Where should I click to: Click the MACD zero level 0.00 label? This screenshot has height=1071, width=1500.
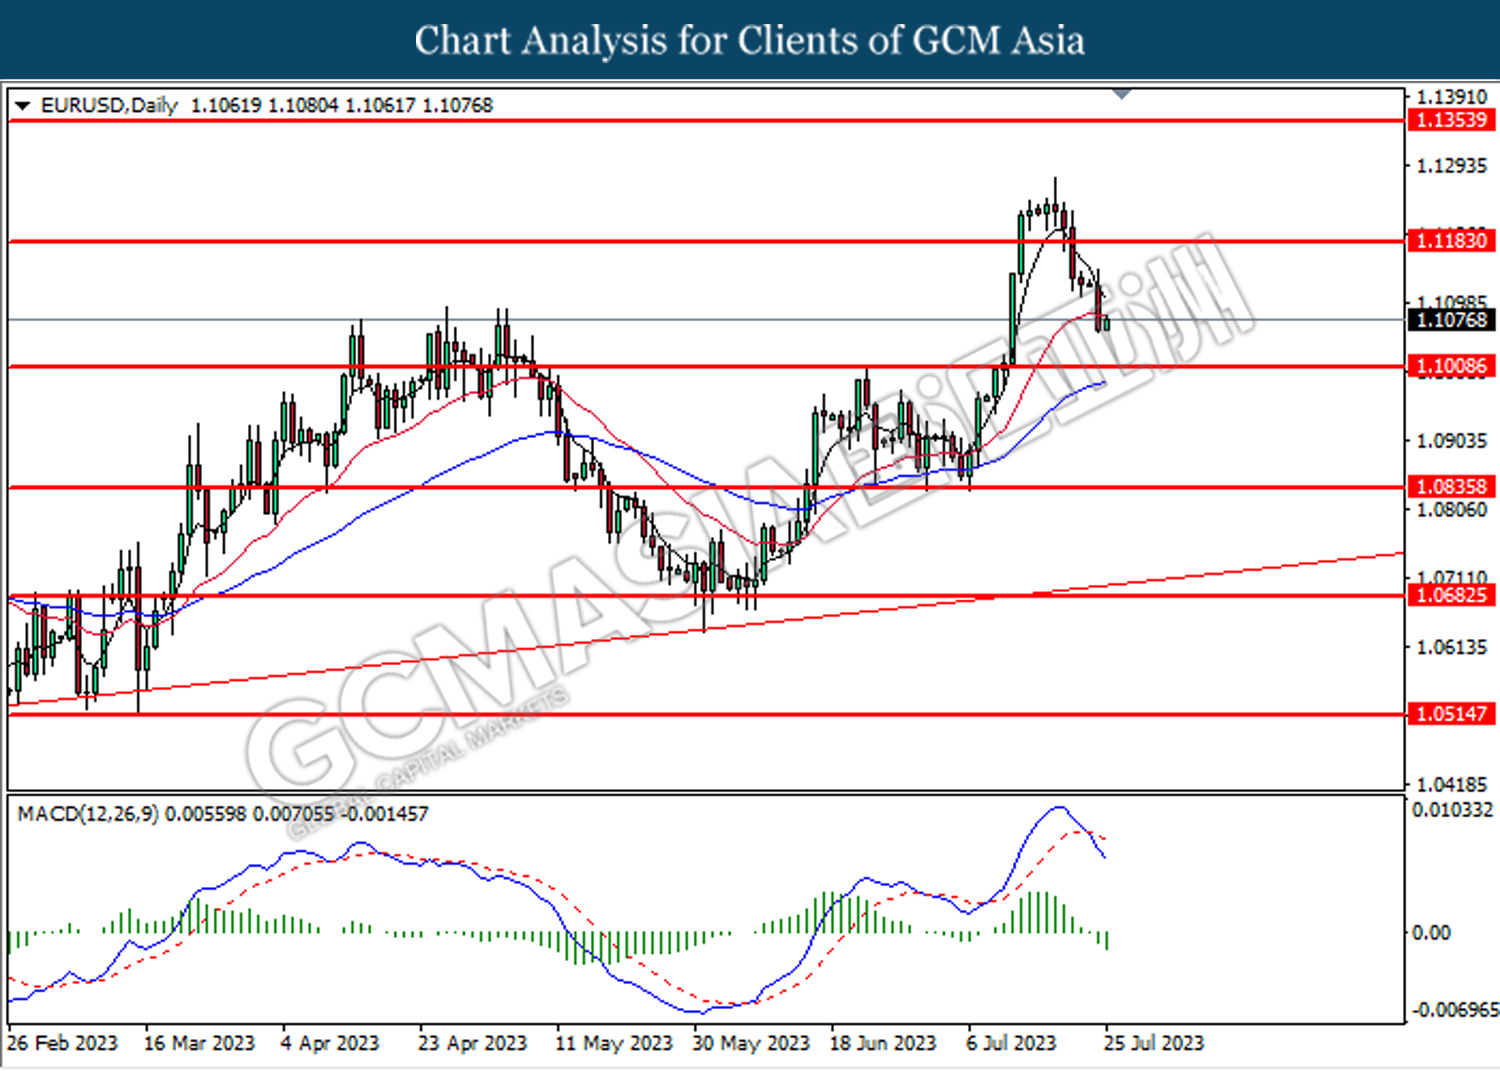[1431, 932]
